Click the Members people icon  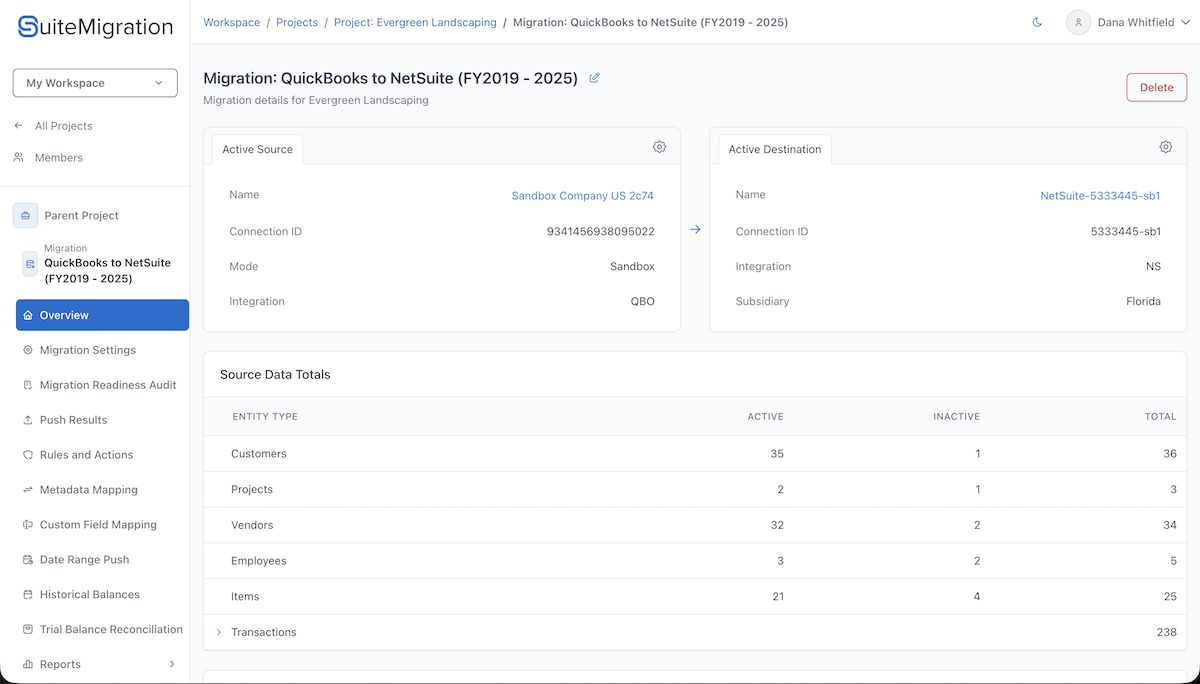[x=18, y=158]
